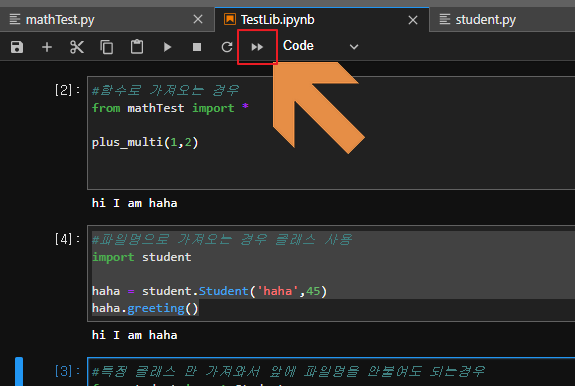Run the selected cell with play icon
The height and width of the screenshot is (386, 575).
click(168, 47)
